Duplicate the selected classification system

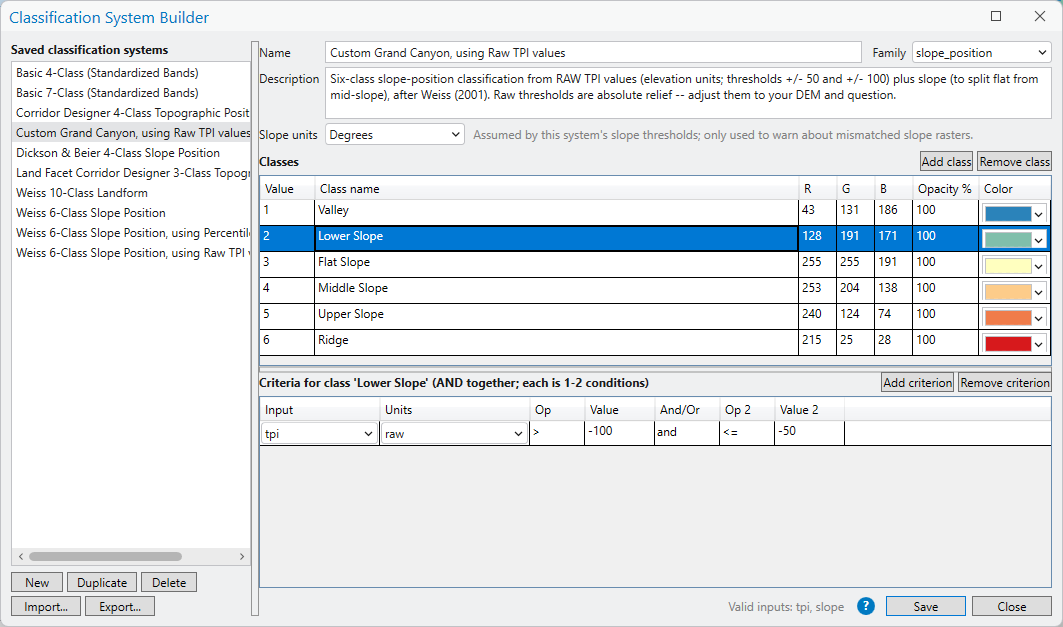tap(102, 582)
